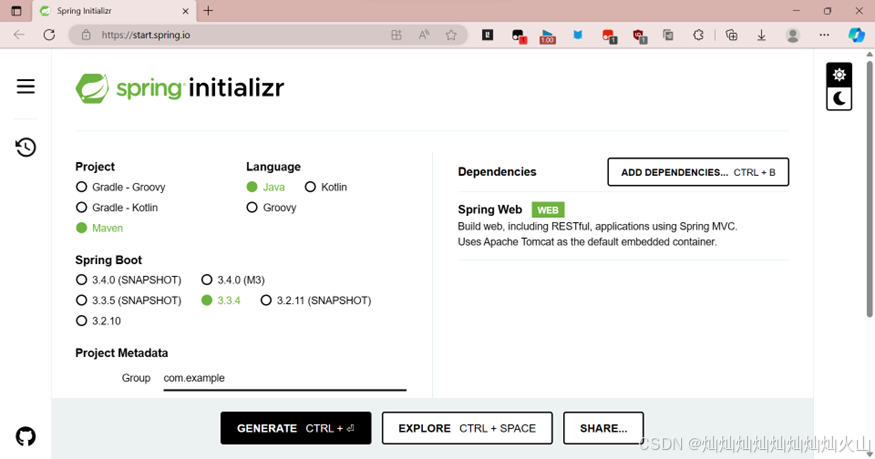The width and height of the screenshot is (875, 459).
Task: Open the red shield extension
Action: [640, 36]
